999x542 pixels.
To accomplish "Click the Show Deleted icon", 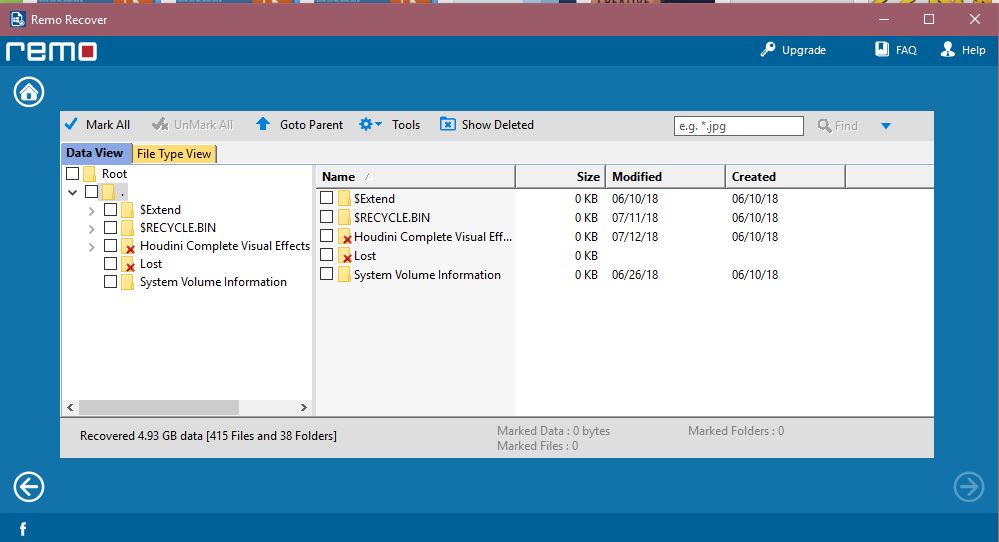I will click(448, 125).
